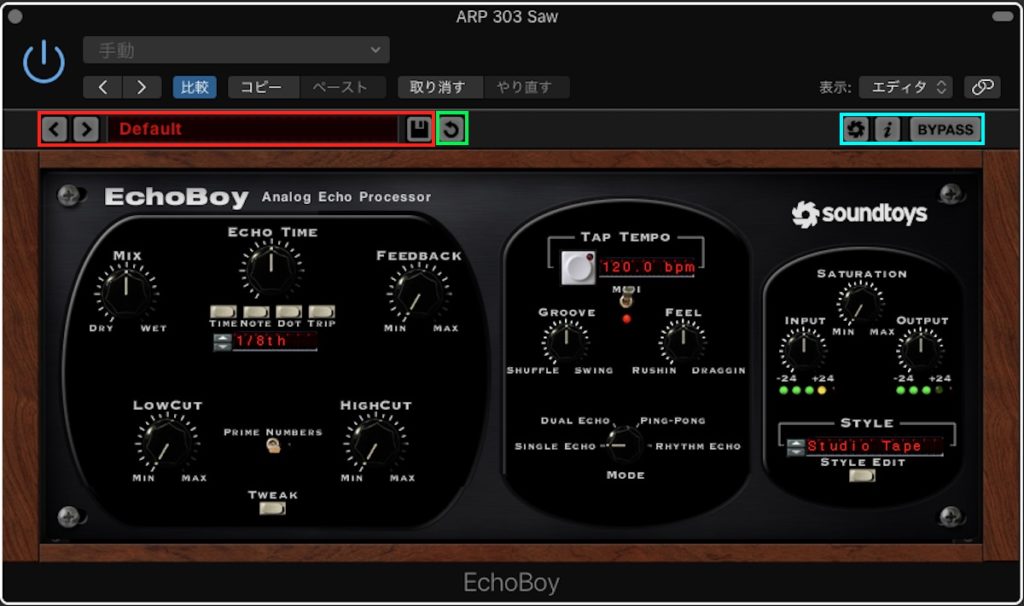
Task: Click the revert arrow icon next to the preset
Action: click(452, 128)
